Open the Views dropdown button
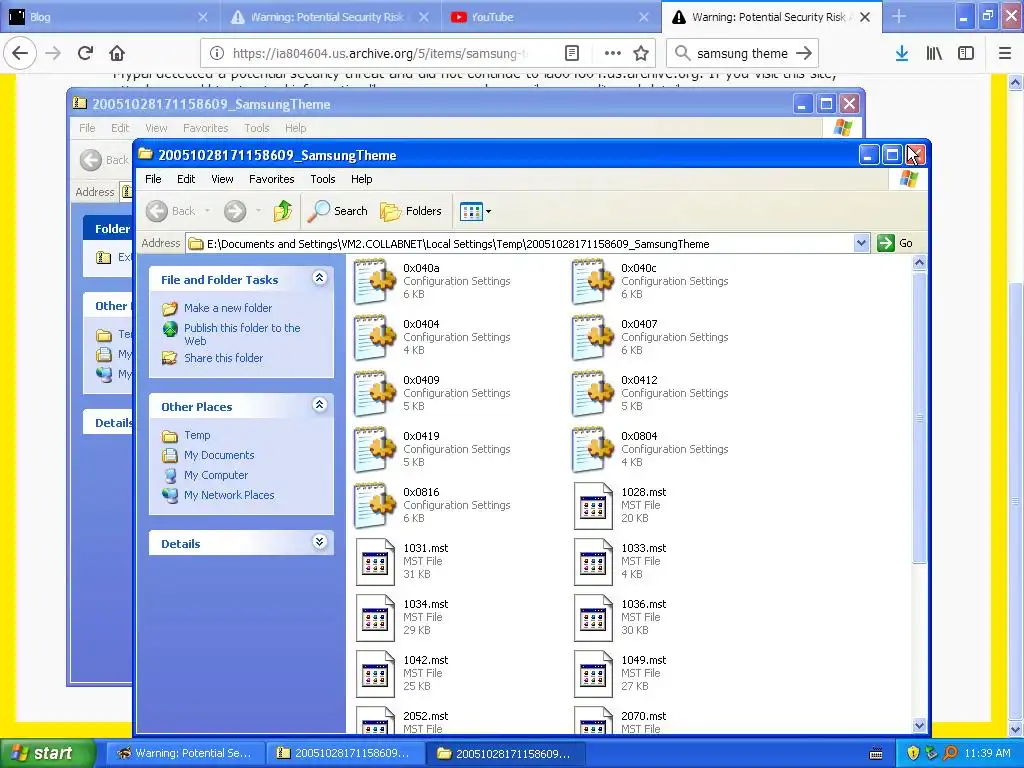This screenshot has height=768, width=1024. click(475, 211)
